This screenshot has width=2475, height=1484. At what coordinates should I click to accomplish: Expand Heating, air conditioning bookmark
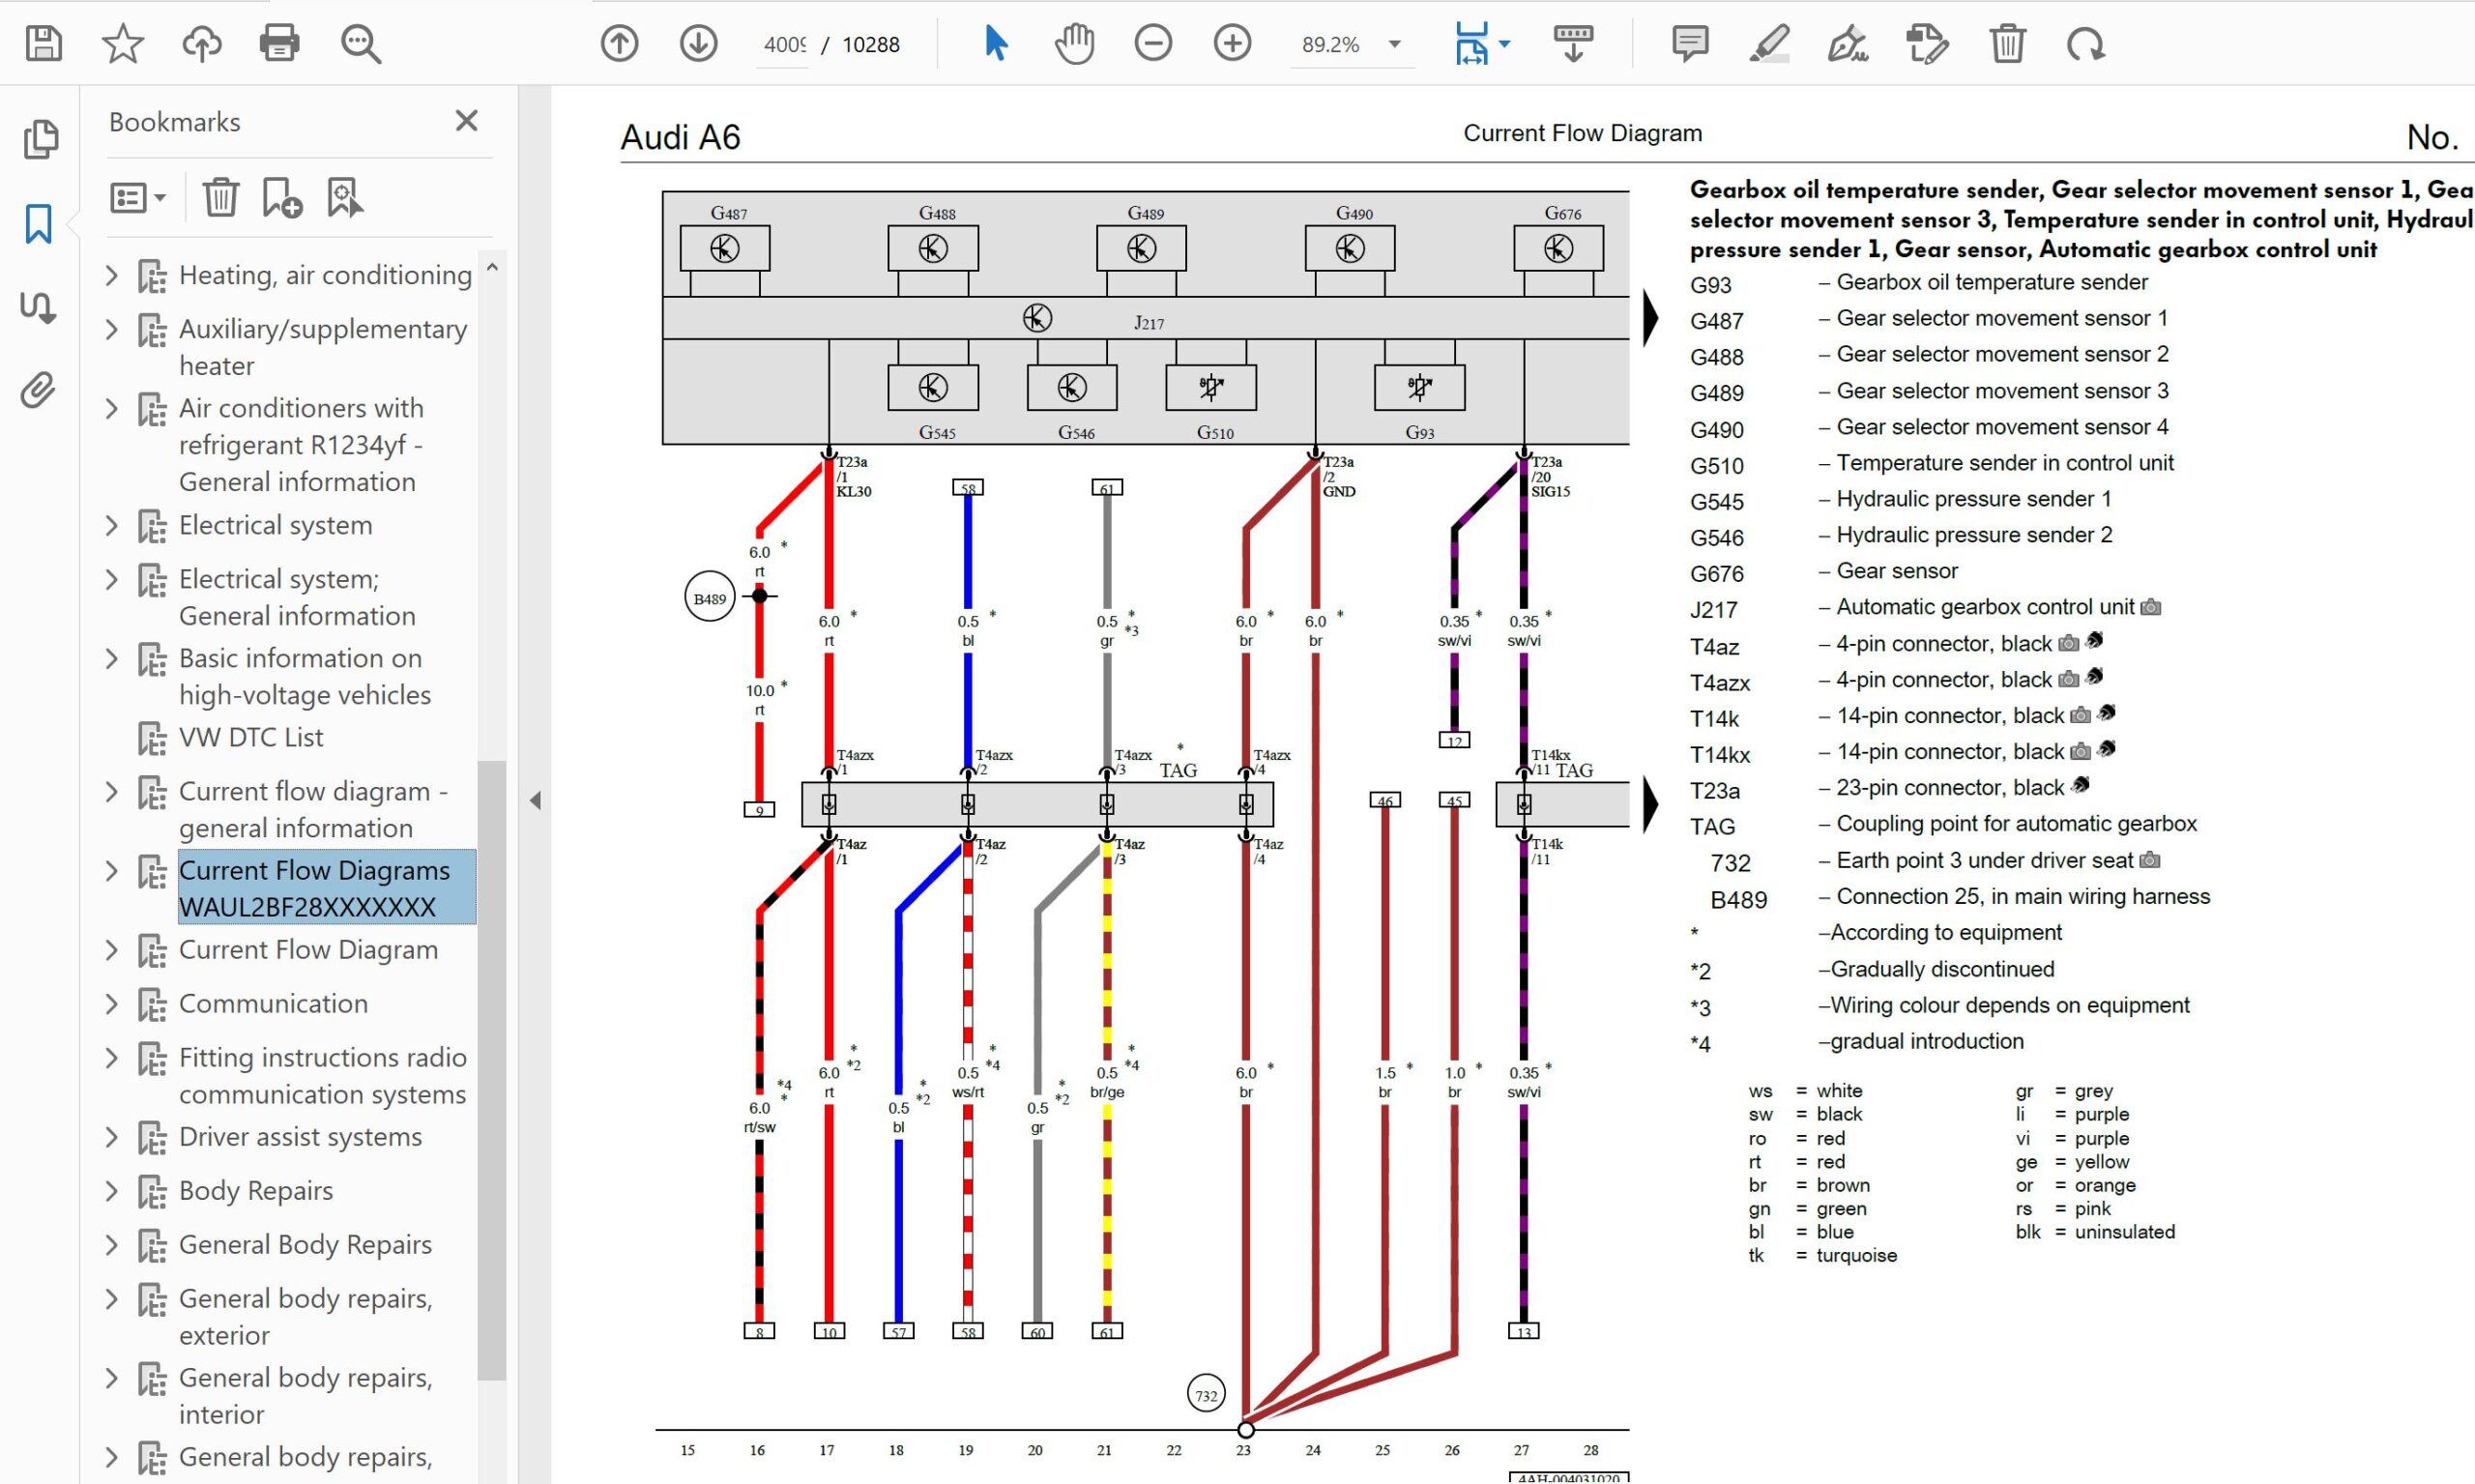(112, 275)
